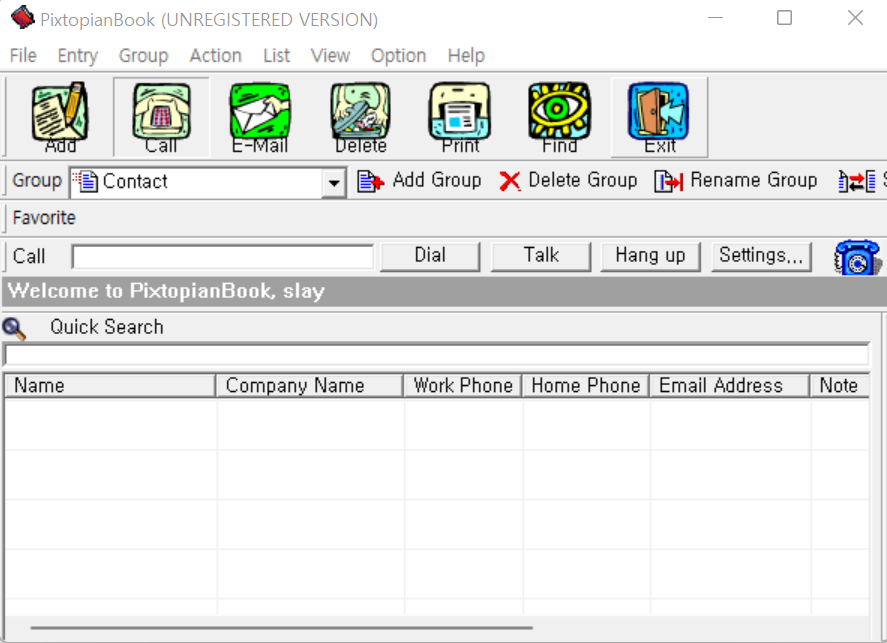Viewport: 887px width, 643px height.
Task: Open the Entry menu
Action: click(77, 55)
